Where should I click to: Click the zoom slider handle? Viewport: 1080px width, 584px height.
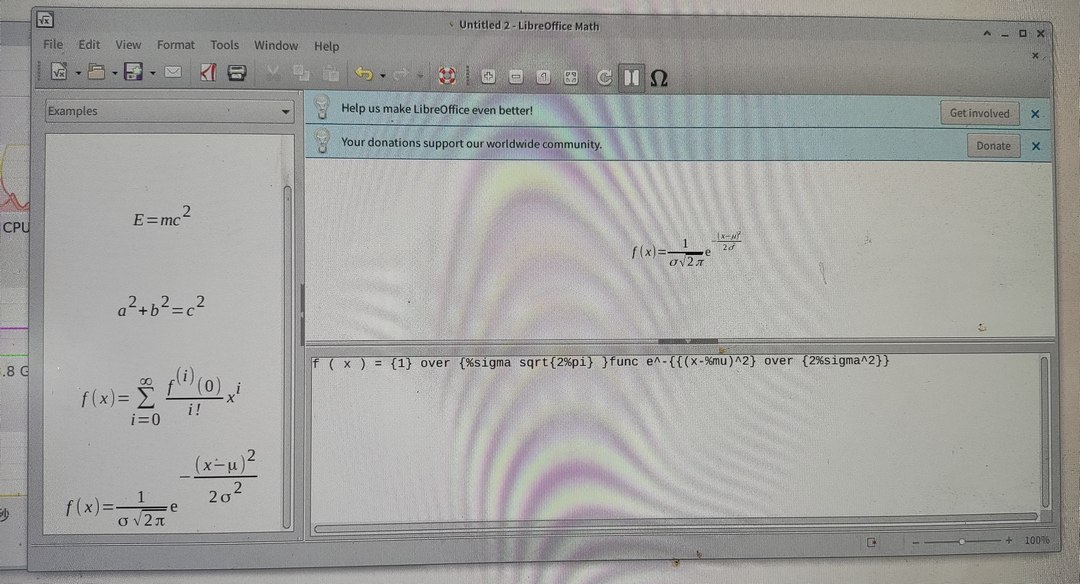tap(962, 541)
